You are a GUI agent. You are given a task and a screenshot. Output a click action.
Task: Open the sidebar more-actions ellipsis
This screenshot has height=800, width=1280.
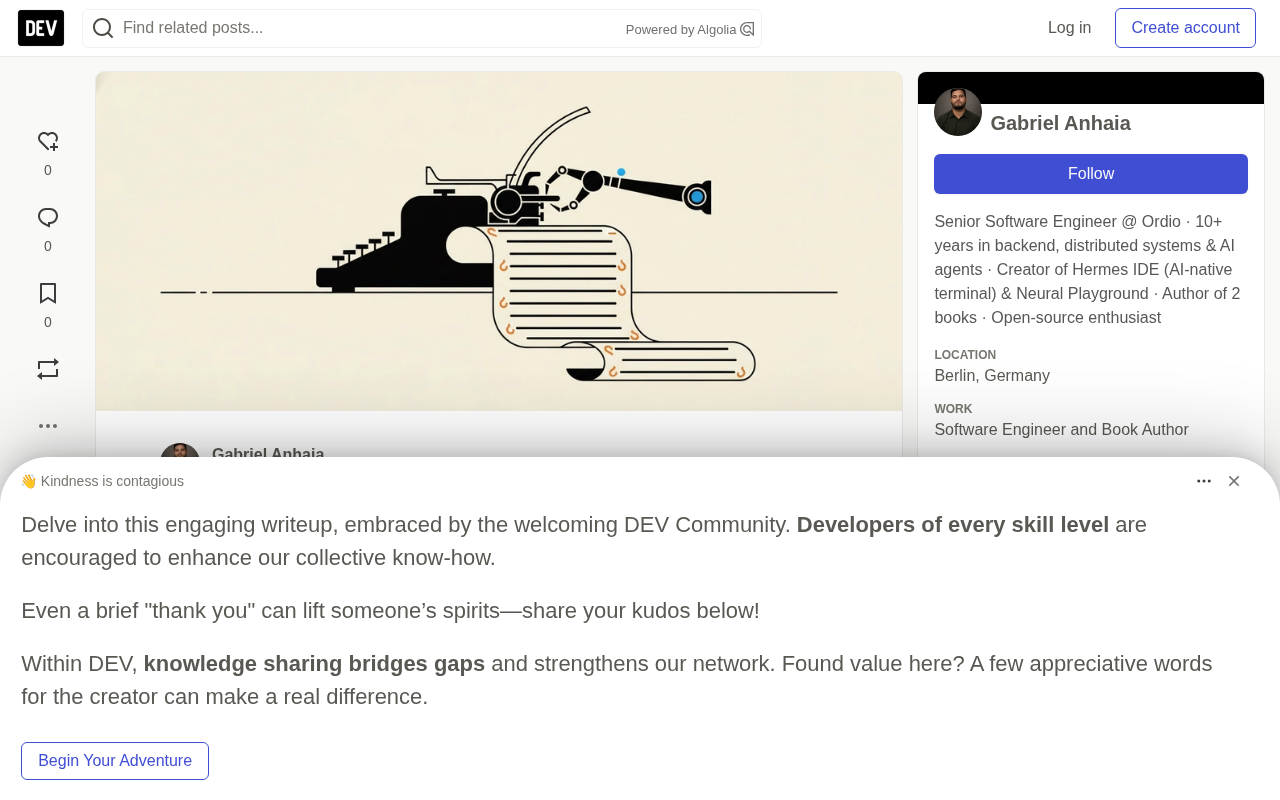pos(48,426)
